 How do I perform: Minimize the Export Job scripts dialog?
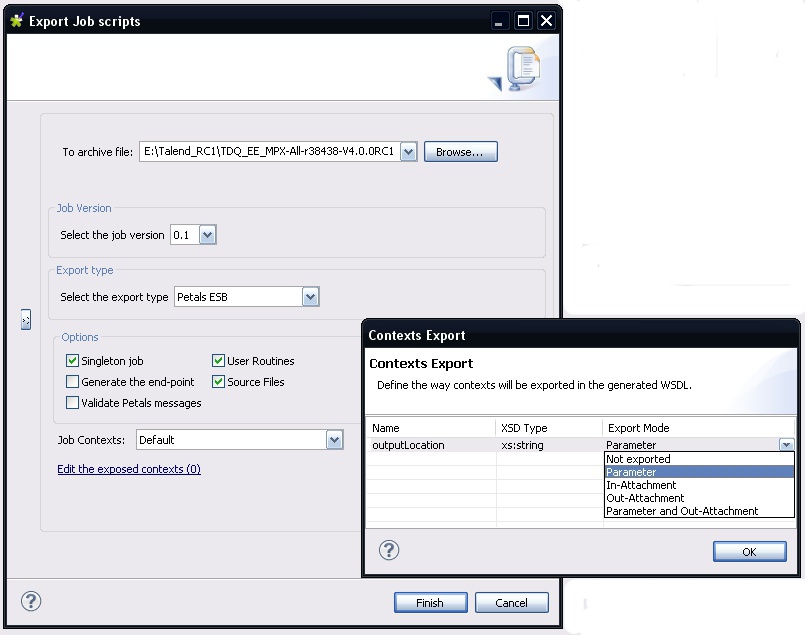click(x=501, y=21)
